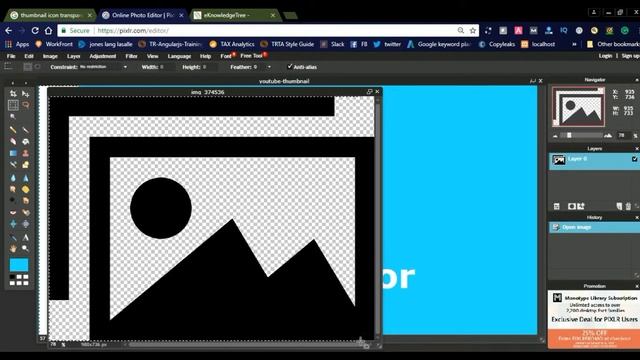Viewport: 640px width, 360px height.
Task: Select the Pencil tool
Action: [13, 130]
